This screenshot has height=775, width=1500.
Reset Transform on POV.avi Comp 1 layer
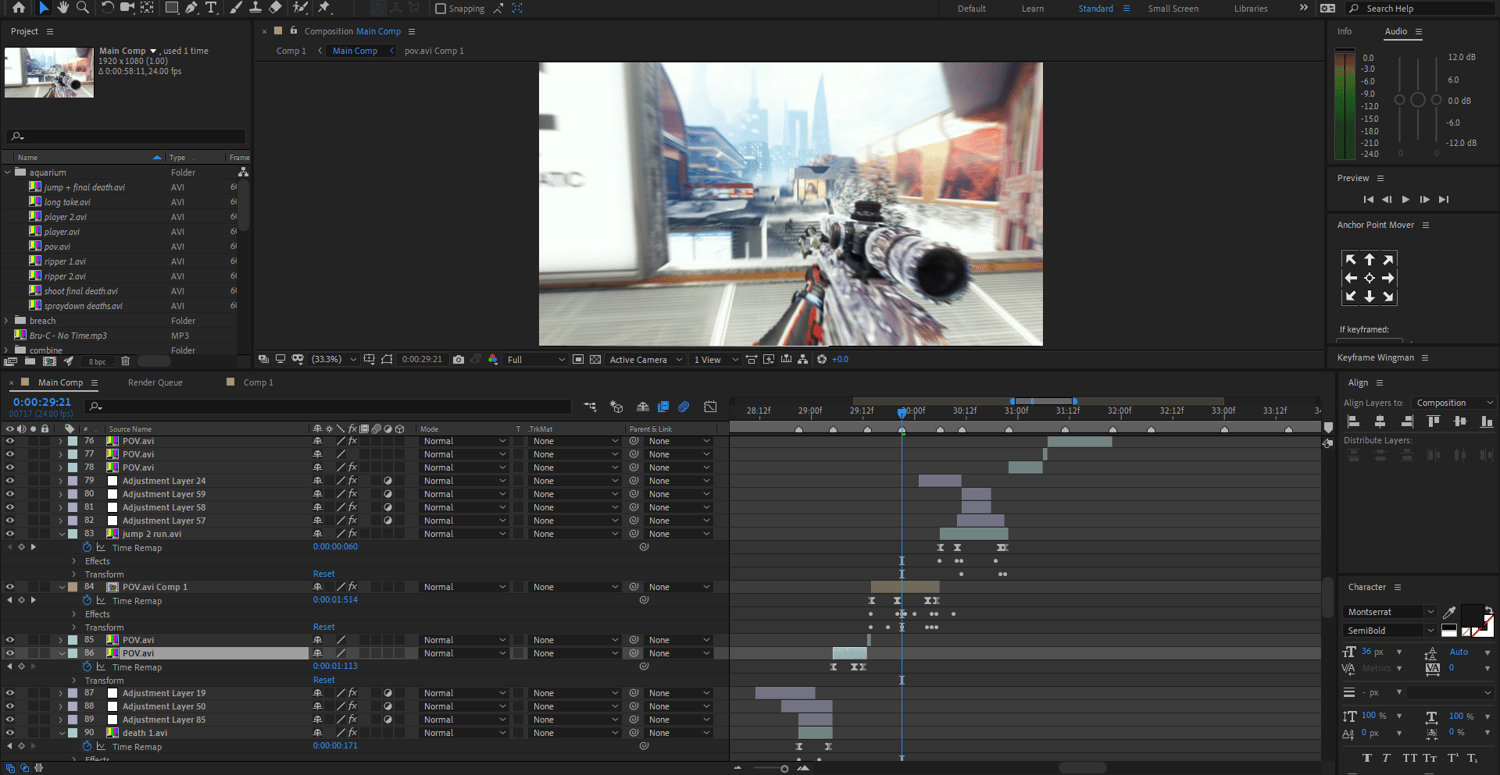324,627
